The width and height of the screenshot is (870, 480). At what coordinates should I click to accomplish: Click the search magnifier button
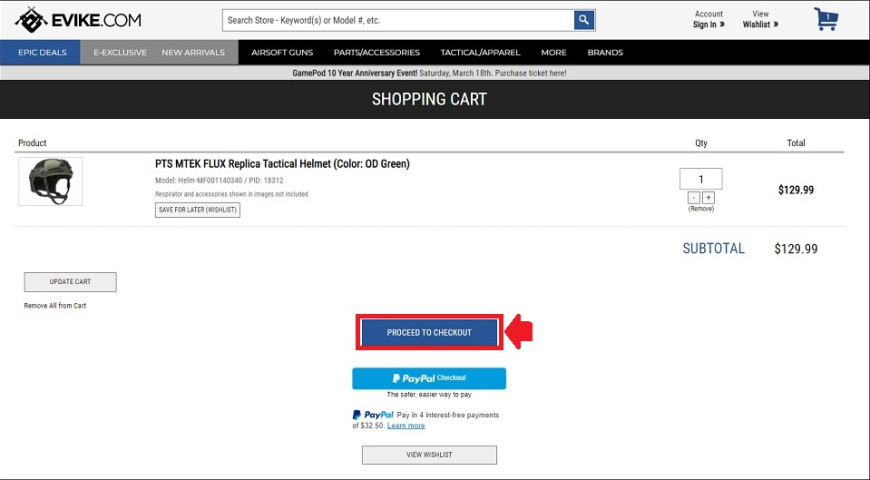pos(584,21)
